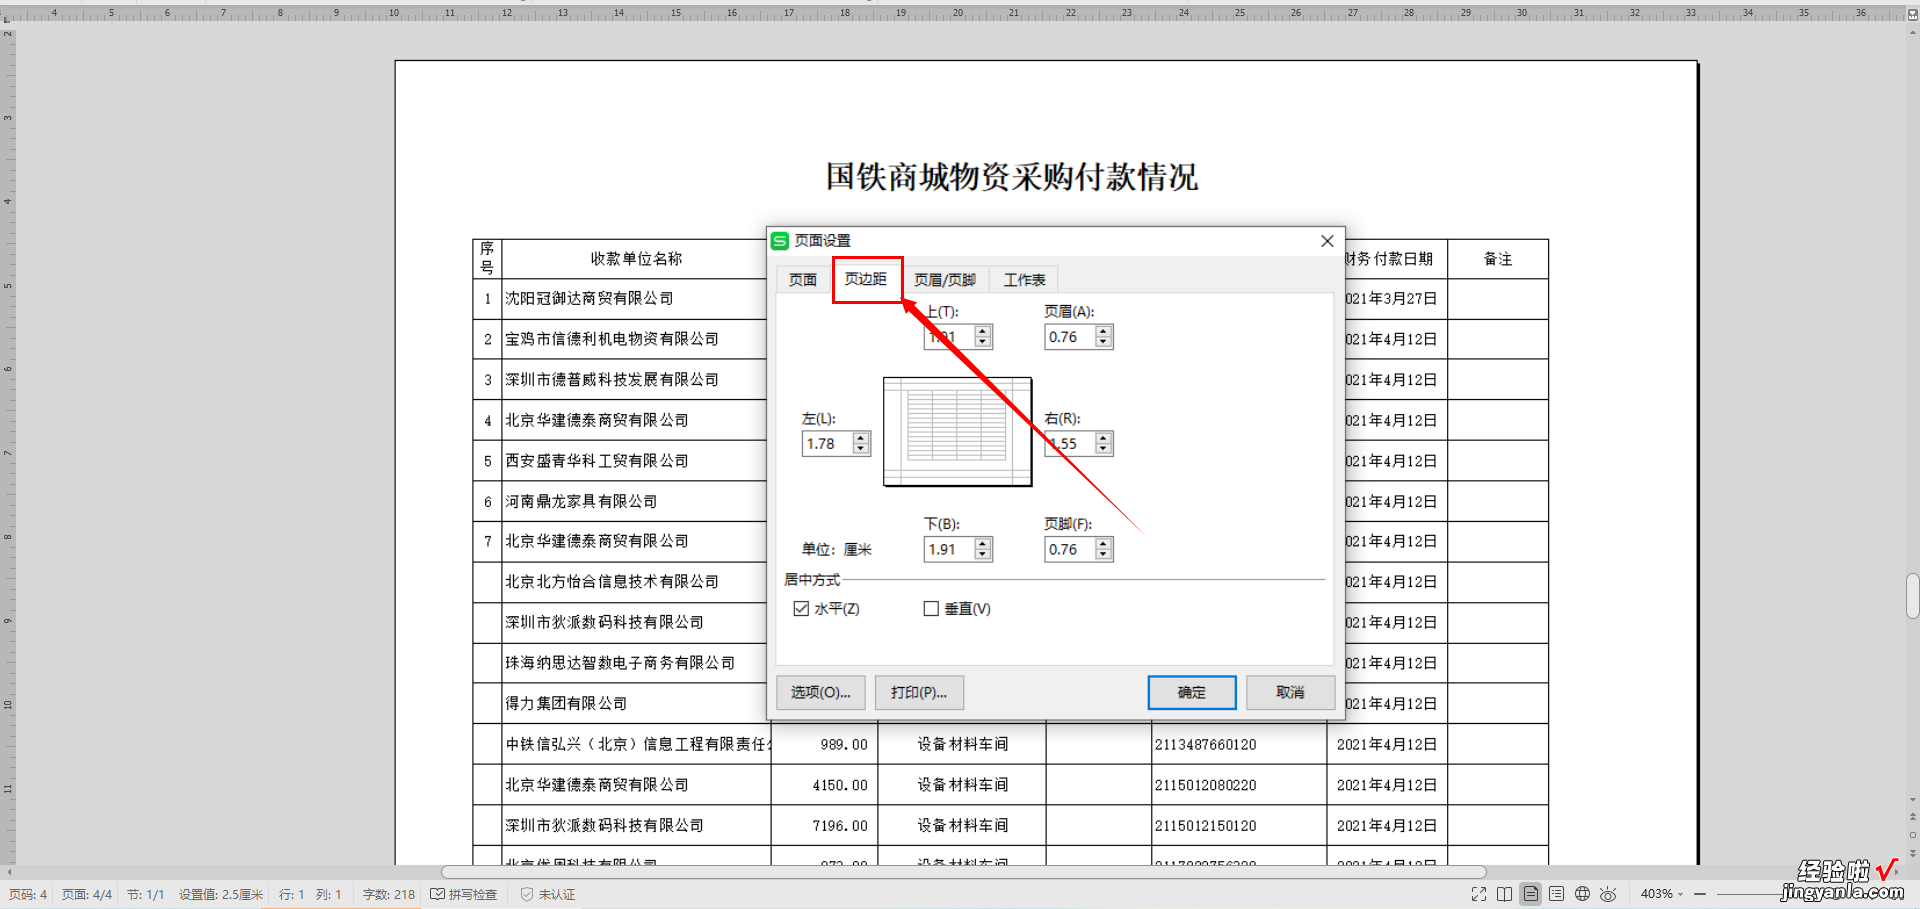Click the 页眉(A) value field

[x=1070, y=337]
